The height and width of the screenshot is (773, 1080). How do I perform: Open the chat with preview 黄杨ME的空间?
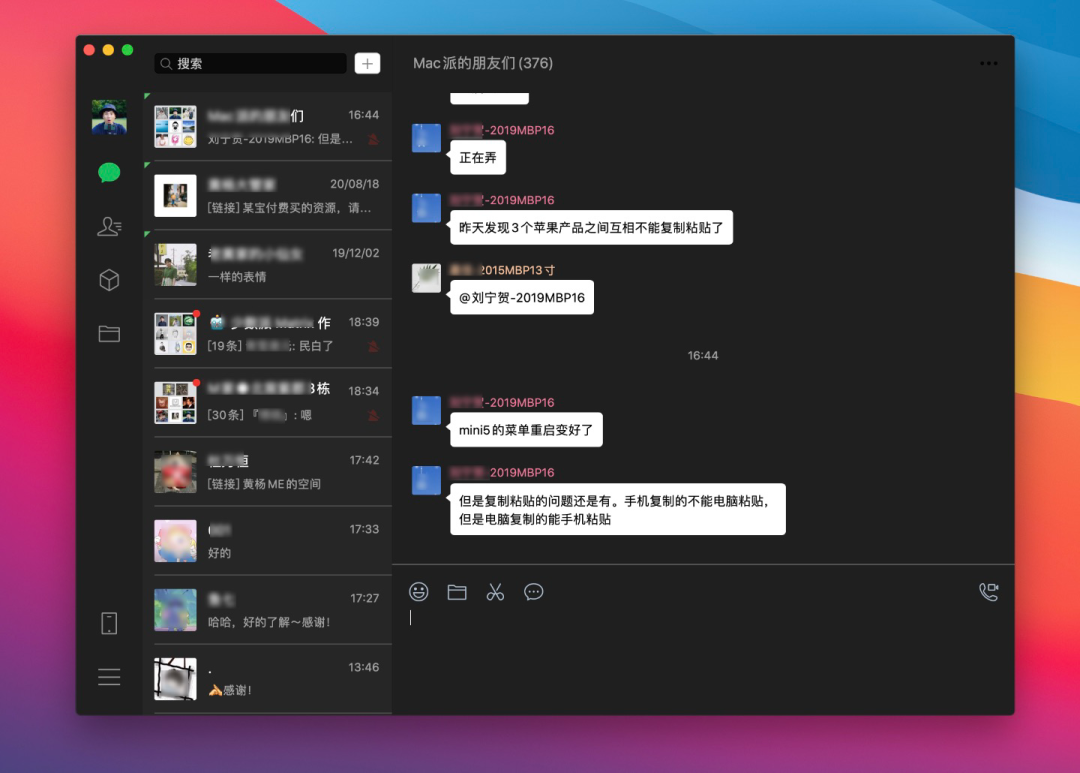(x=268, y=472)
